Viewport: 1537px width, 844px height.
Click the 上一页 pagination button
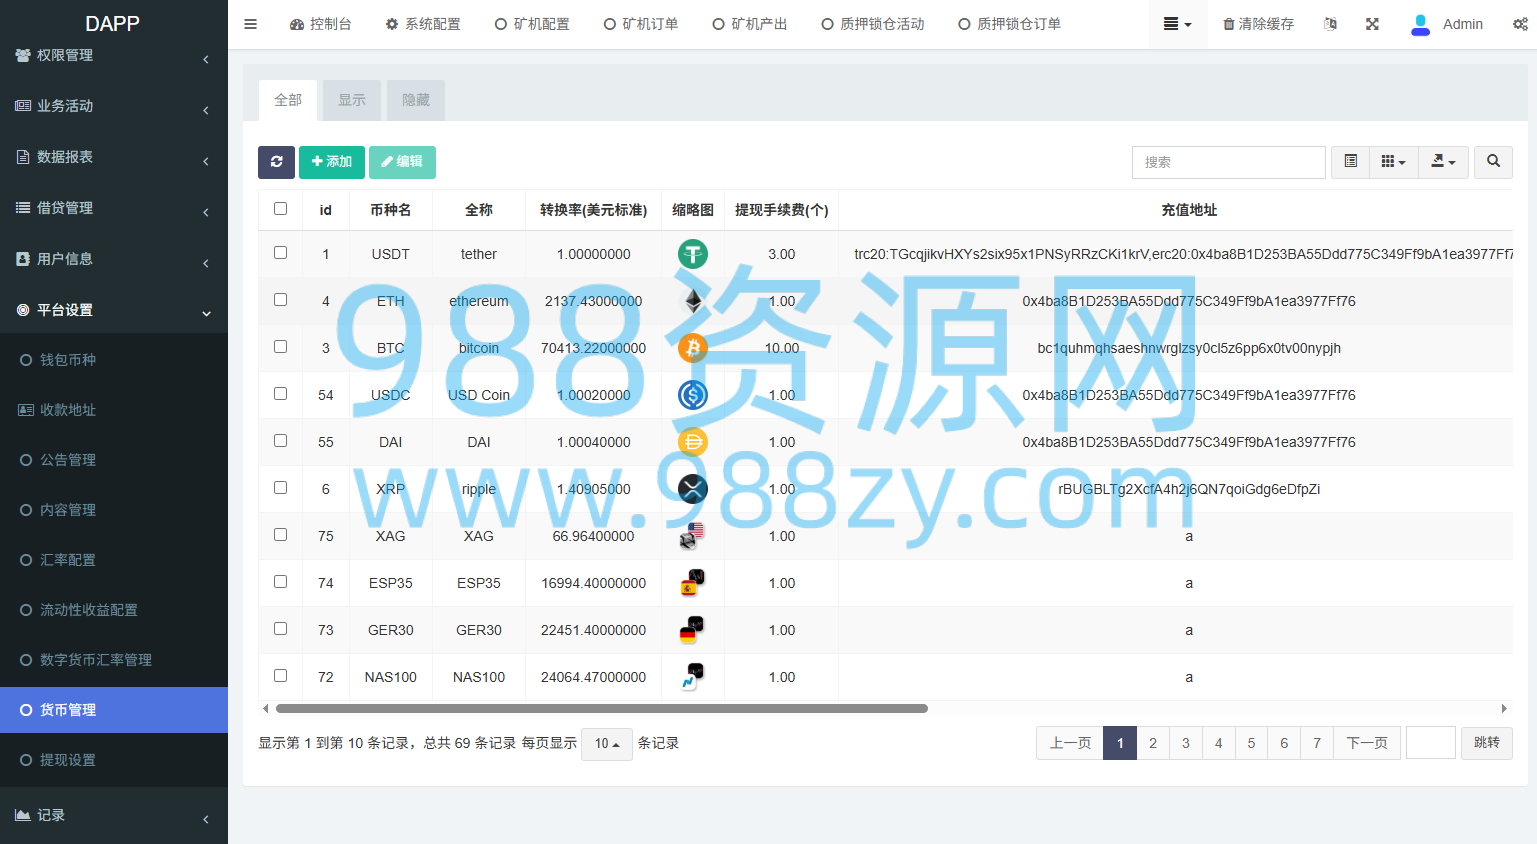[1070, 743]
